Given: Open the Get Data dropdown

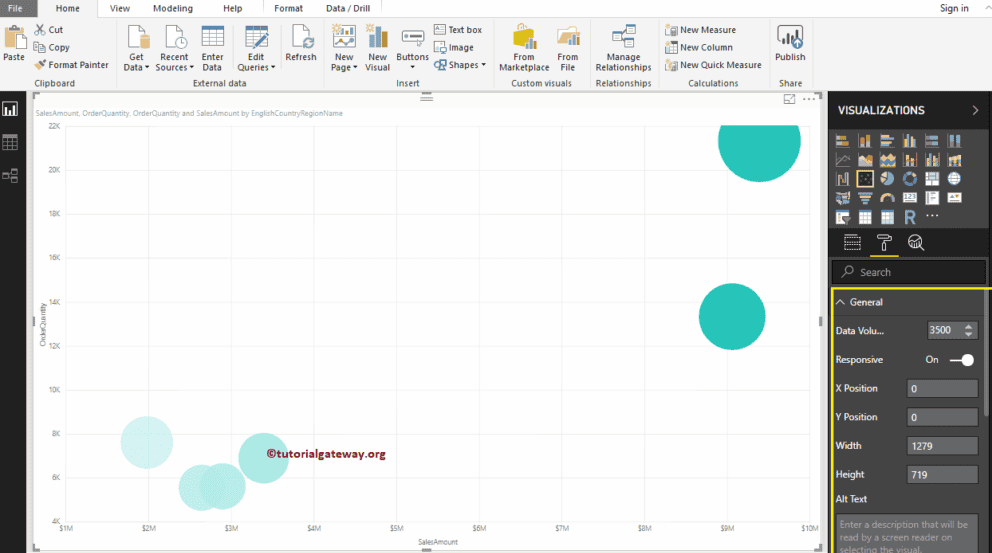Looking at the screenshot, I should point(137,49).
